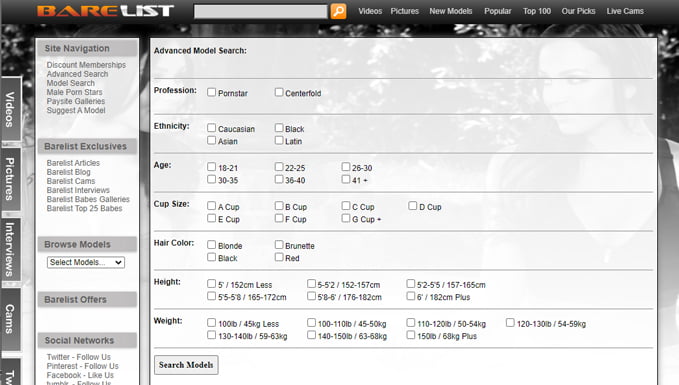Check the 100lb / 45kg Less weight checkbox
Viewport: 679px width, 385px height.
pos(211,323)
